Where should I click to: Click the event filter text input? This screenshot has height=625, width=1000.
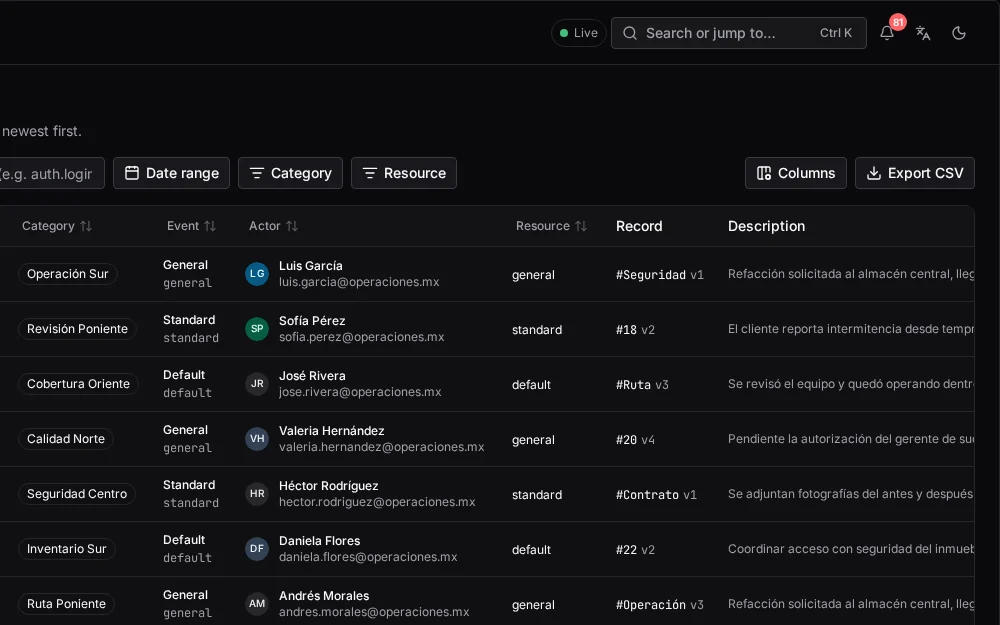pos(50,173)
